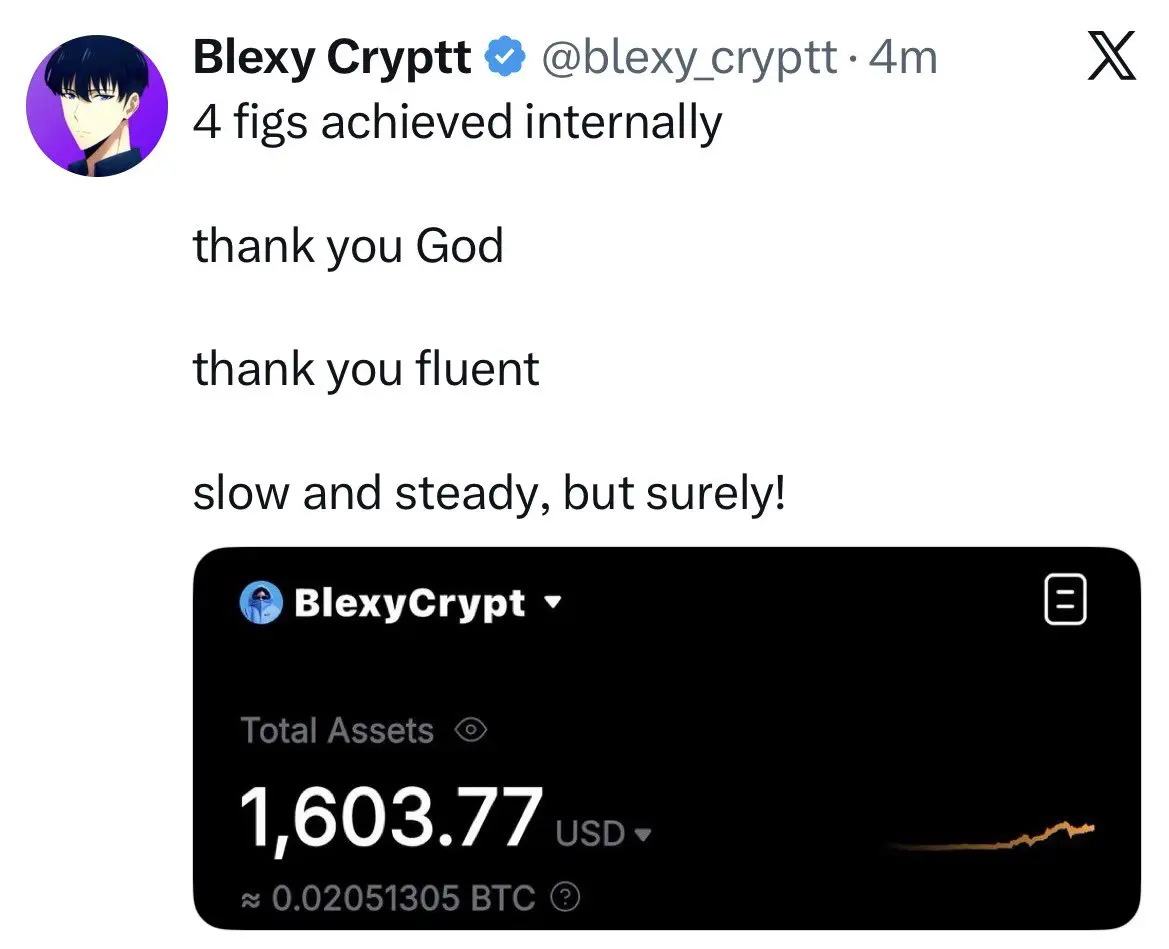Click the blue verified badge
1169x949 pixels.
pos(505,59)
